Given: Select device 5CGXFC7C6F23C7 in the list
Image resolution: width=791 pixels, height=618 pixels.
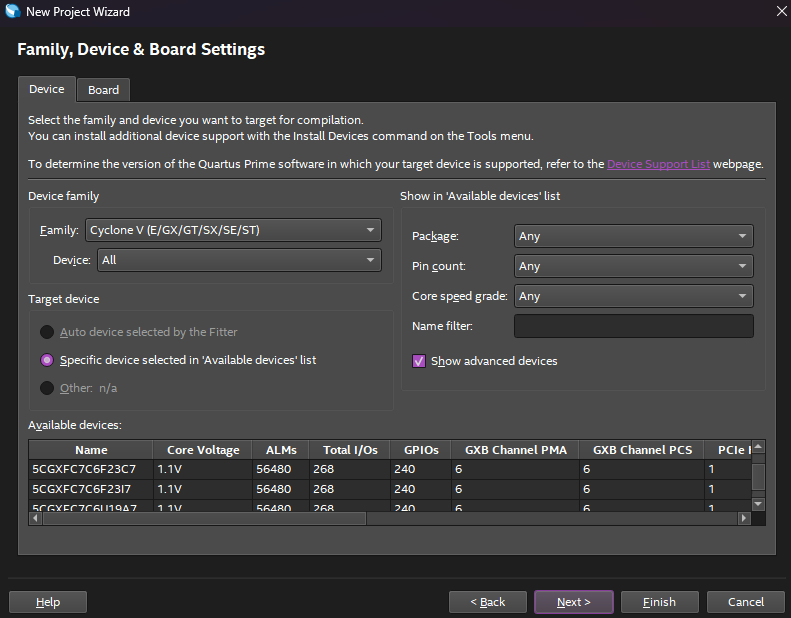Looking at the screenshot, I should [x=84, y=469].
